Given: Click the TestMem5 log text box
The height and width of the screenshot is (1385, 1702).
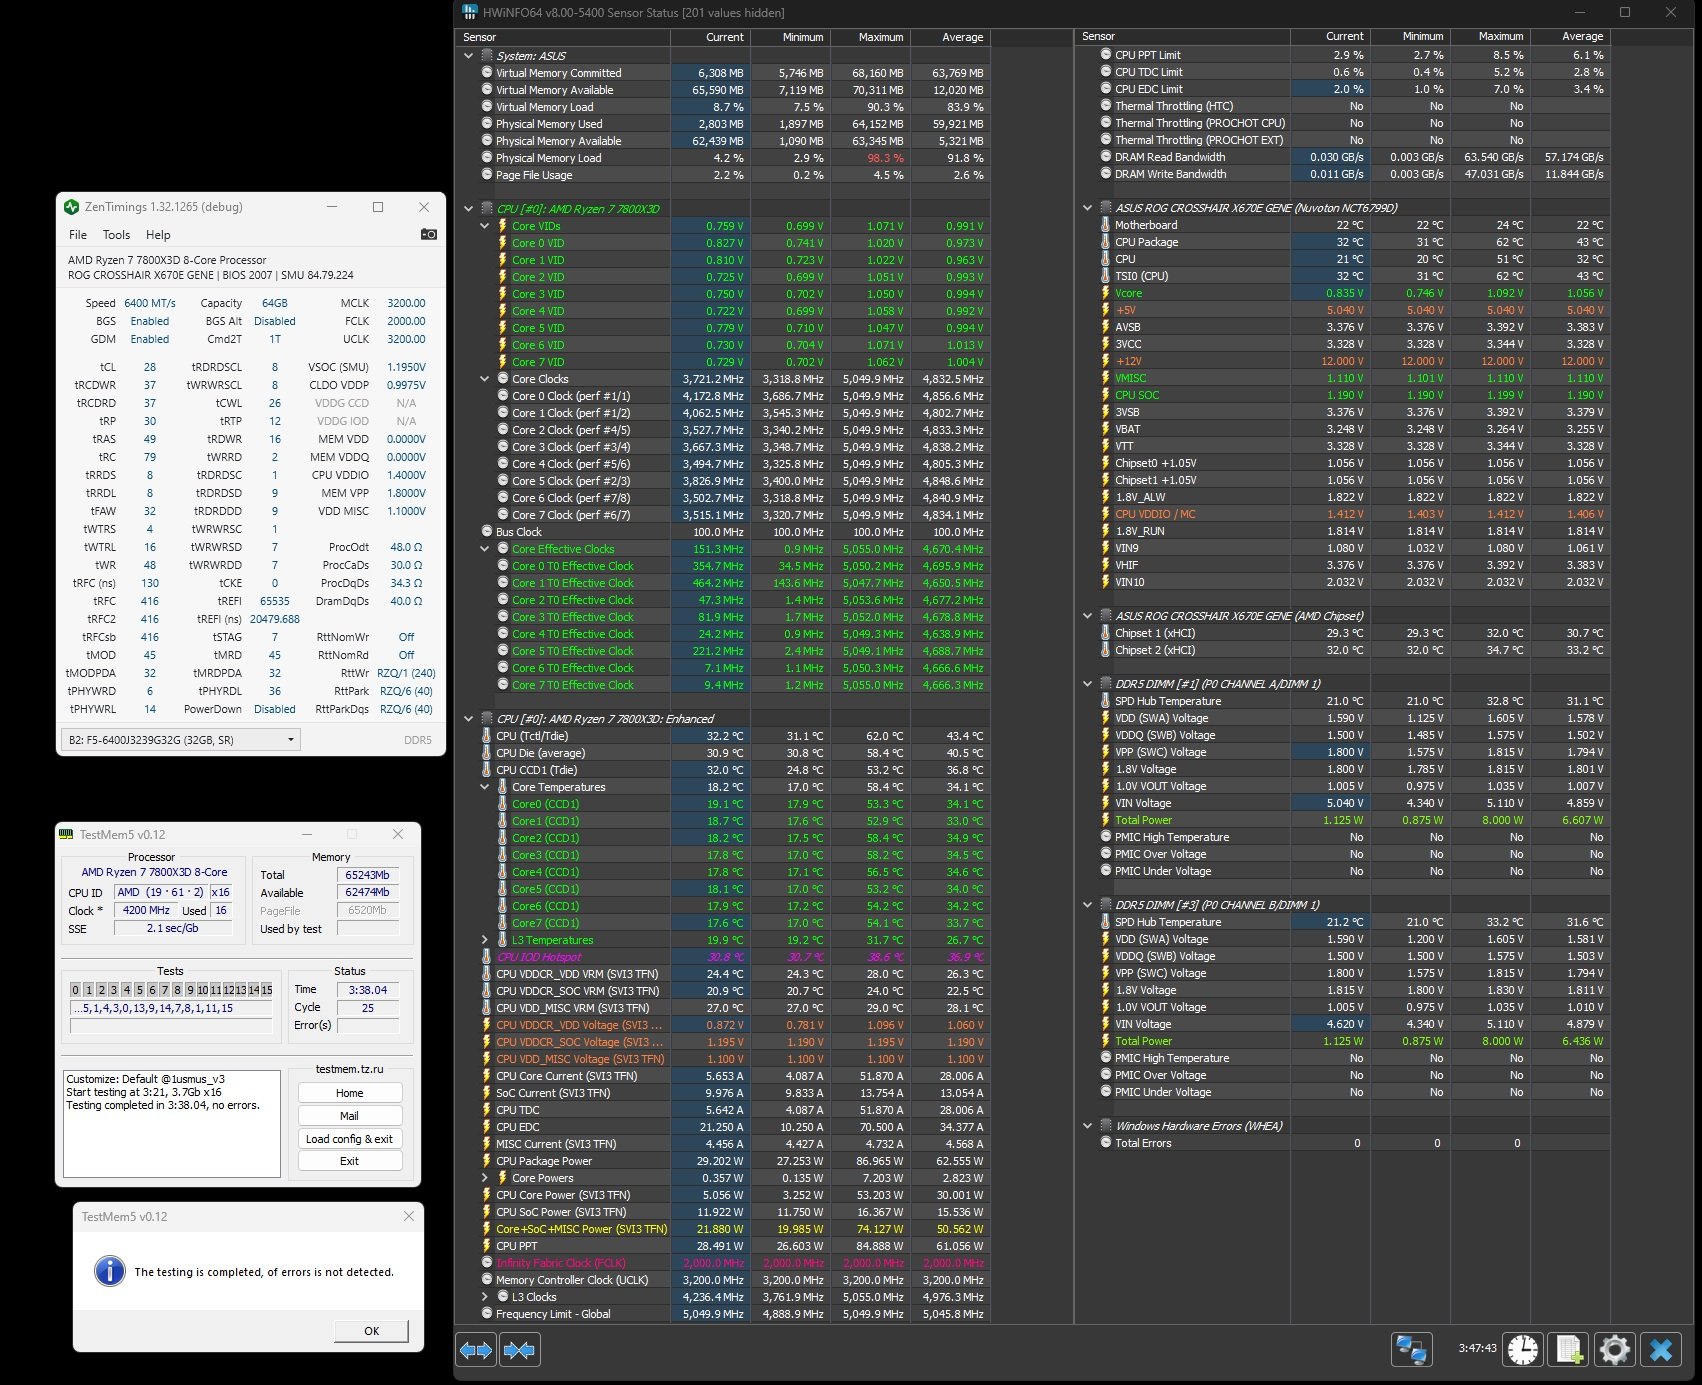Looking at the screenshot, I should click(172, 1124).
